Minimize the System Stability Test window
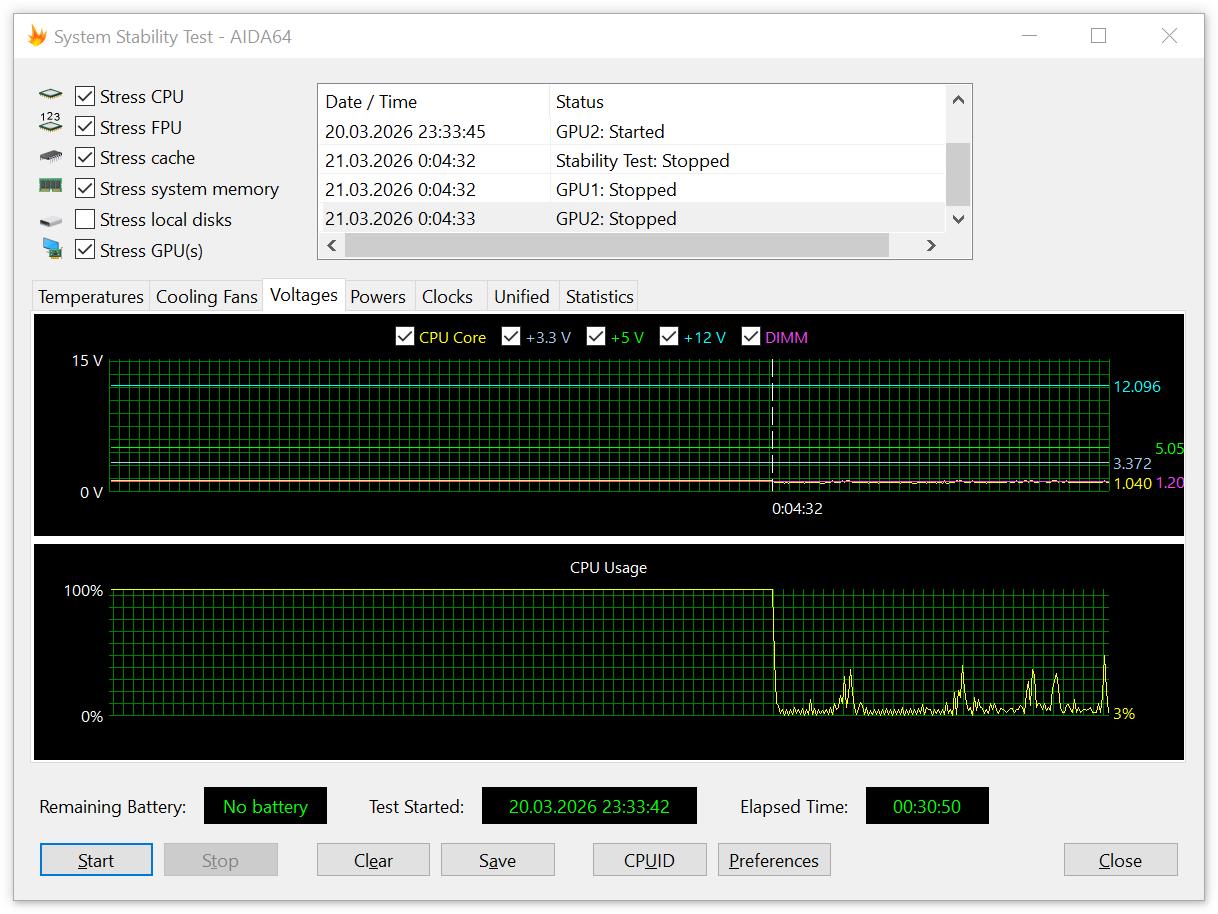This screenshot has width=1218, height=914. click(1031, 36)
